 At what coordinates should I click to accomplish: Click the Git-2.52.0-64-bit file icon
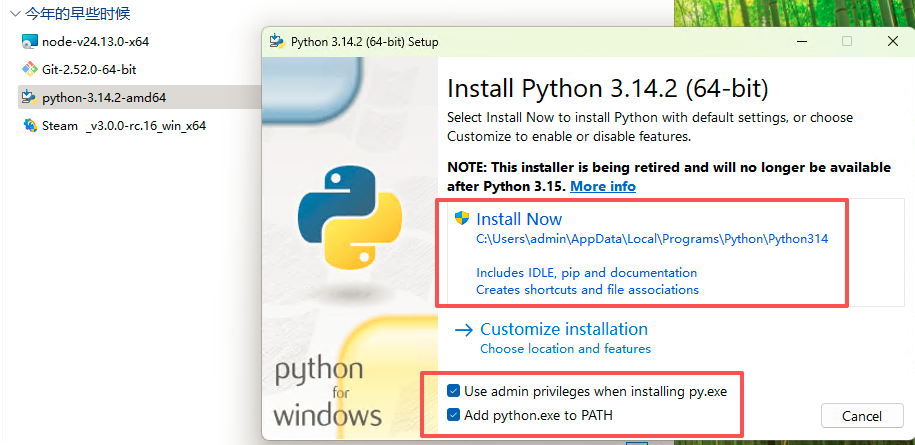pyautogui.click(x=29, y=69)
